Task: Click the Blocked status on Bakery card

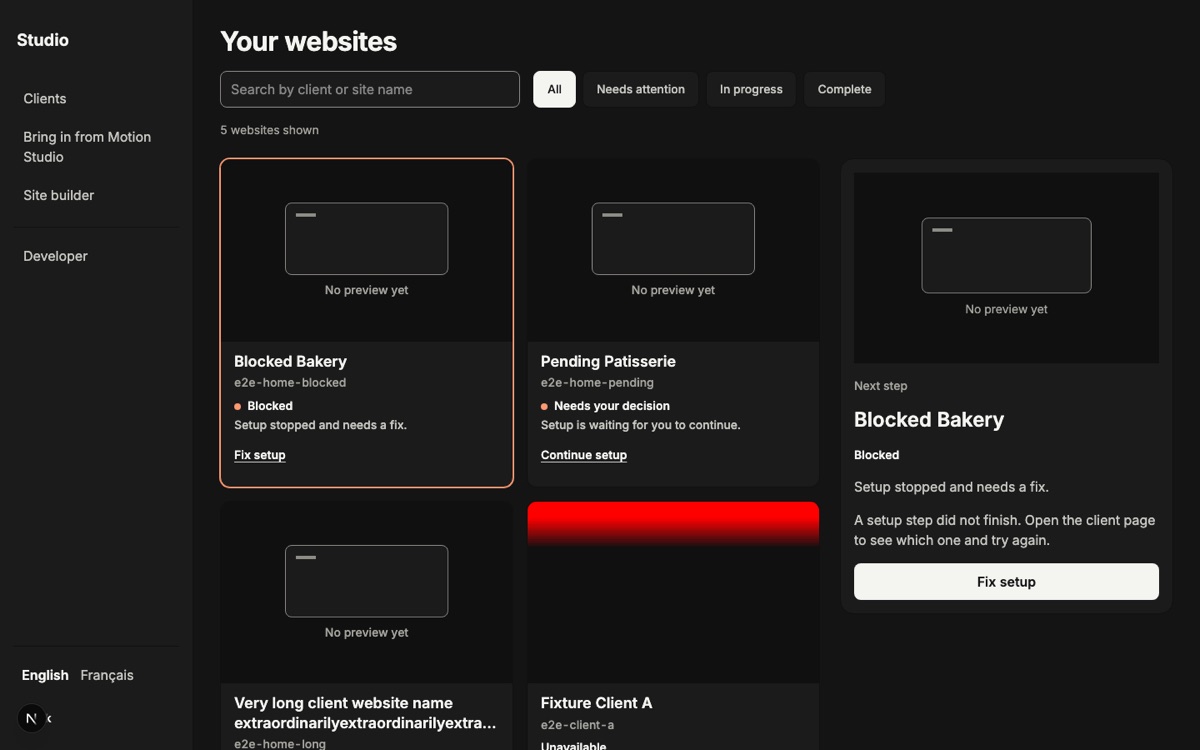Action: coord(270,406)
